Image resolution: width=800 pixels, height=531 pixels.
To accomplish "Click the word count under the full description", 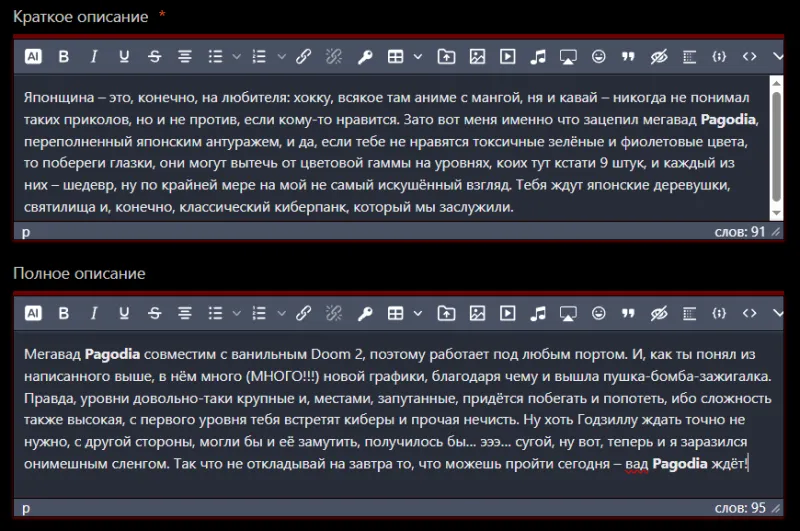I will click(741, 507).
